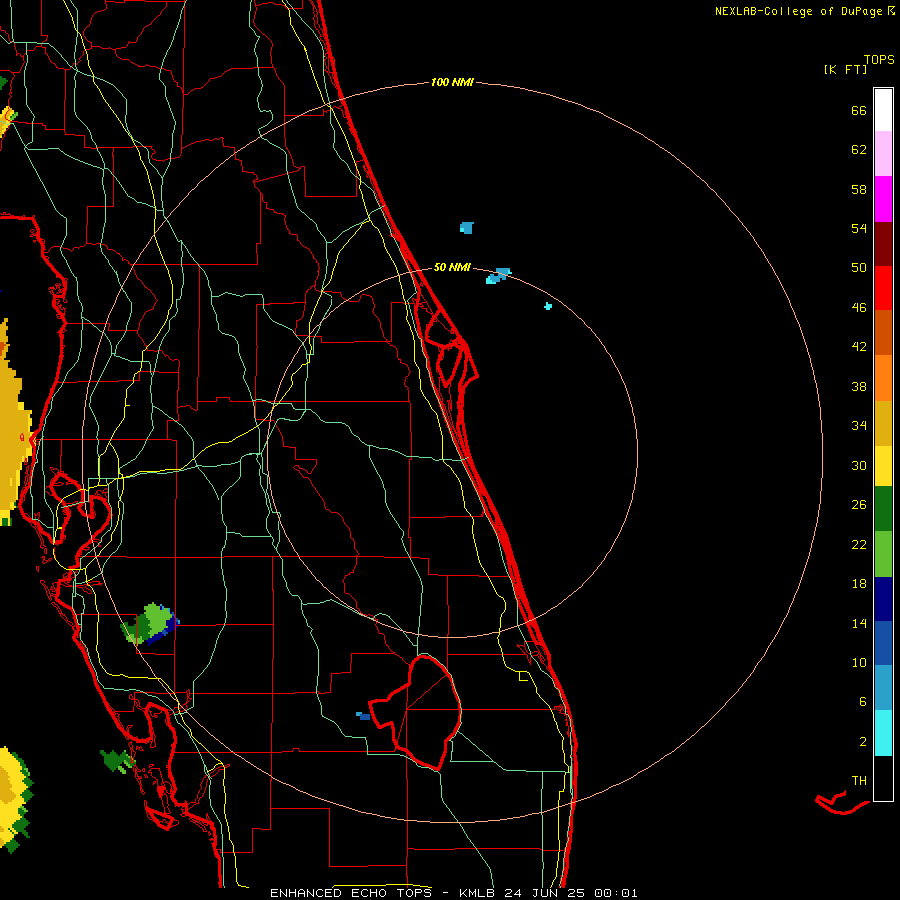900x900 pixels.
Task: Click the white 66 kft legend swatch
Action: (x=883, y=110)
